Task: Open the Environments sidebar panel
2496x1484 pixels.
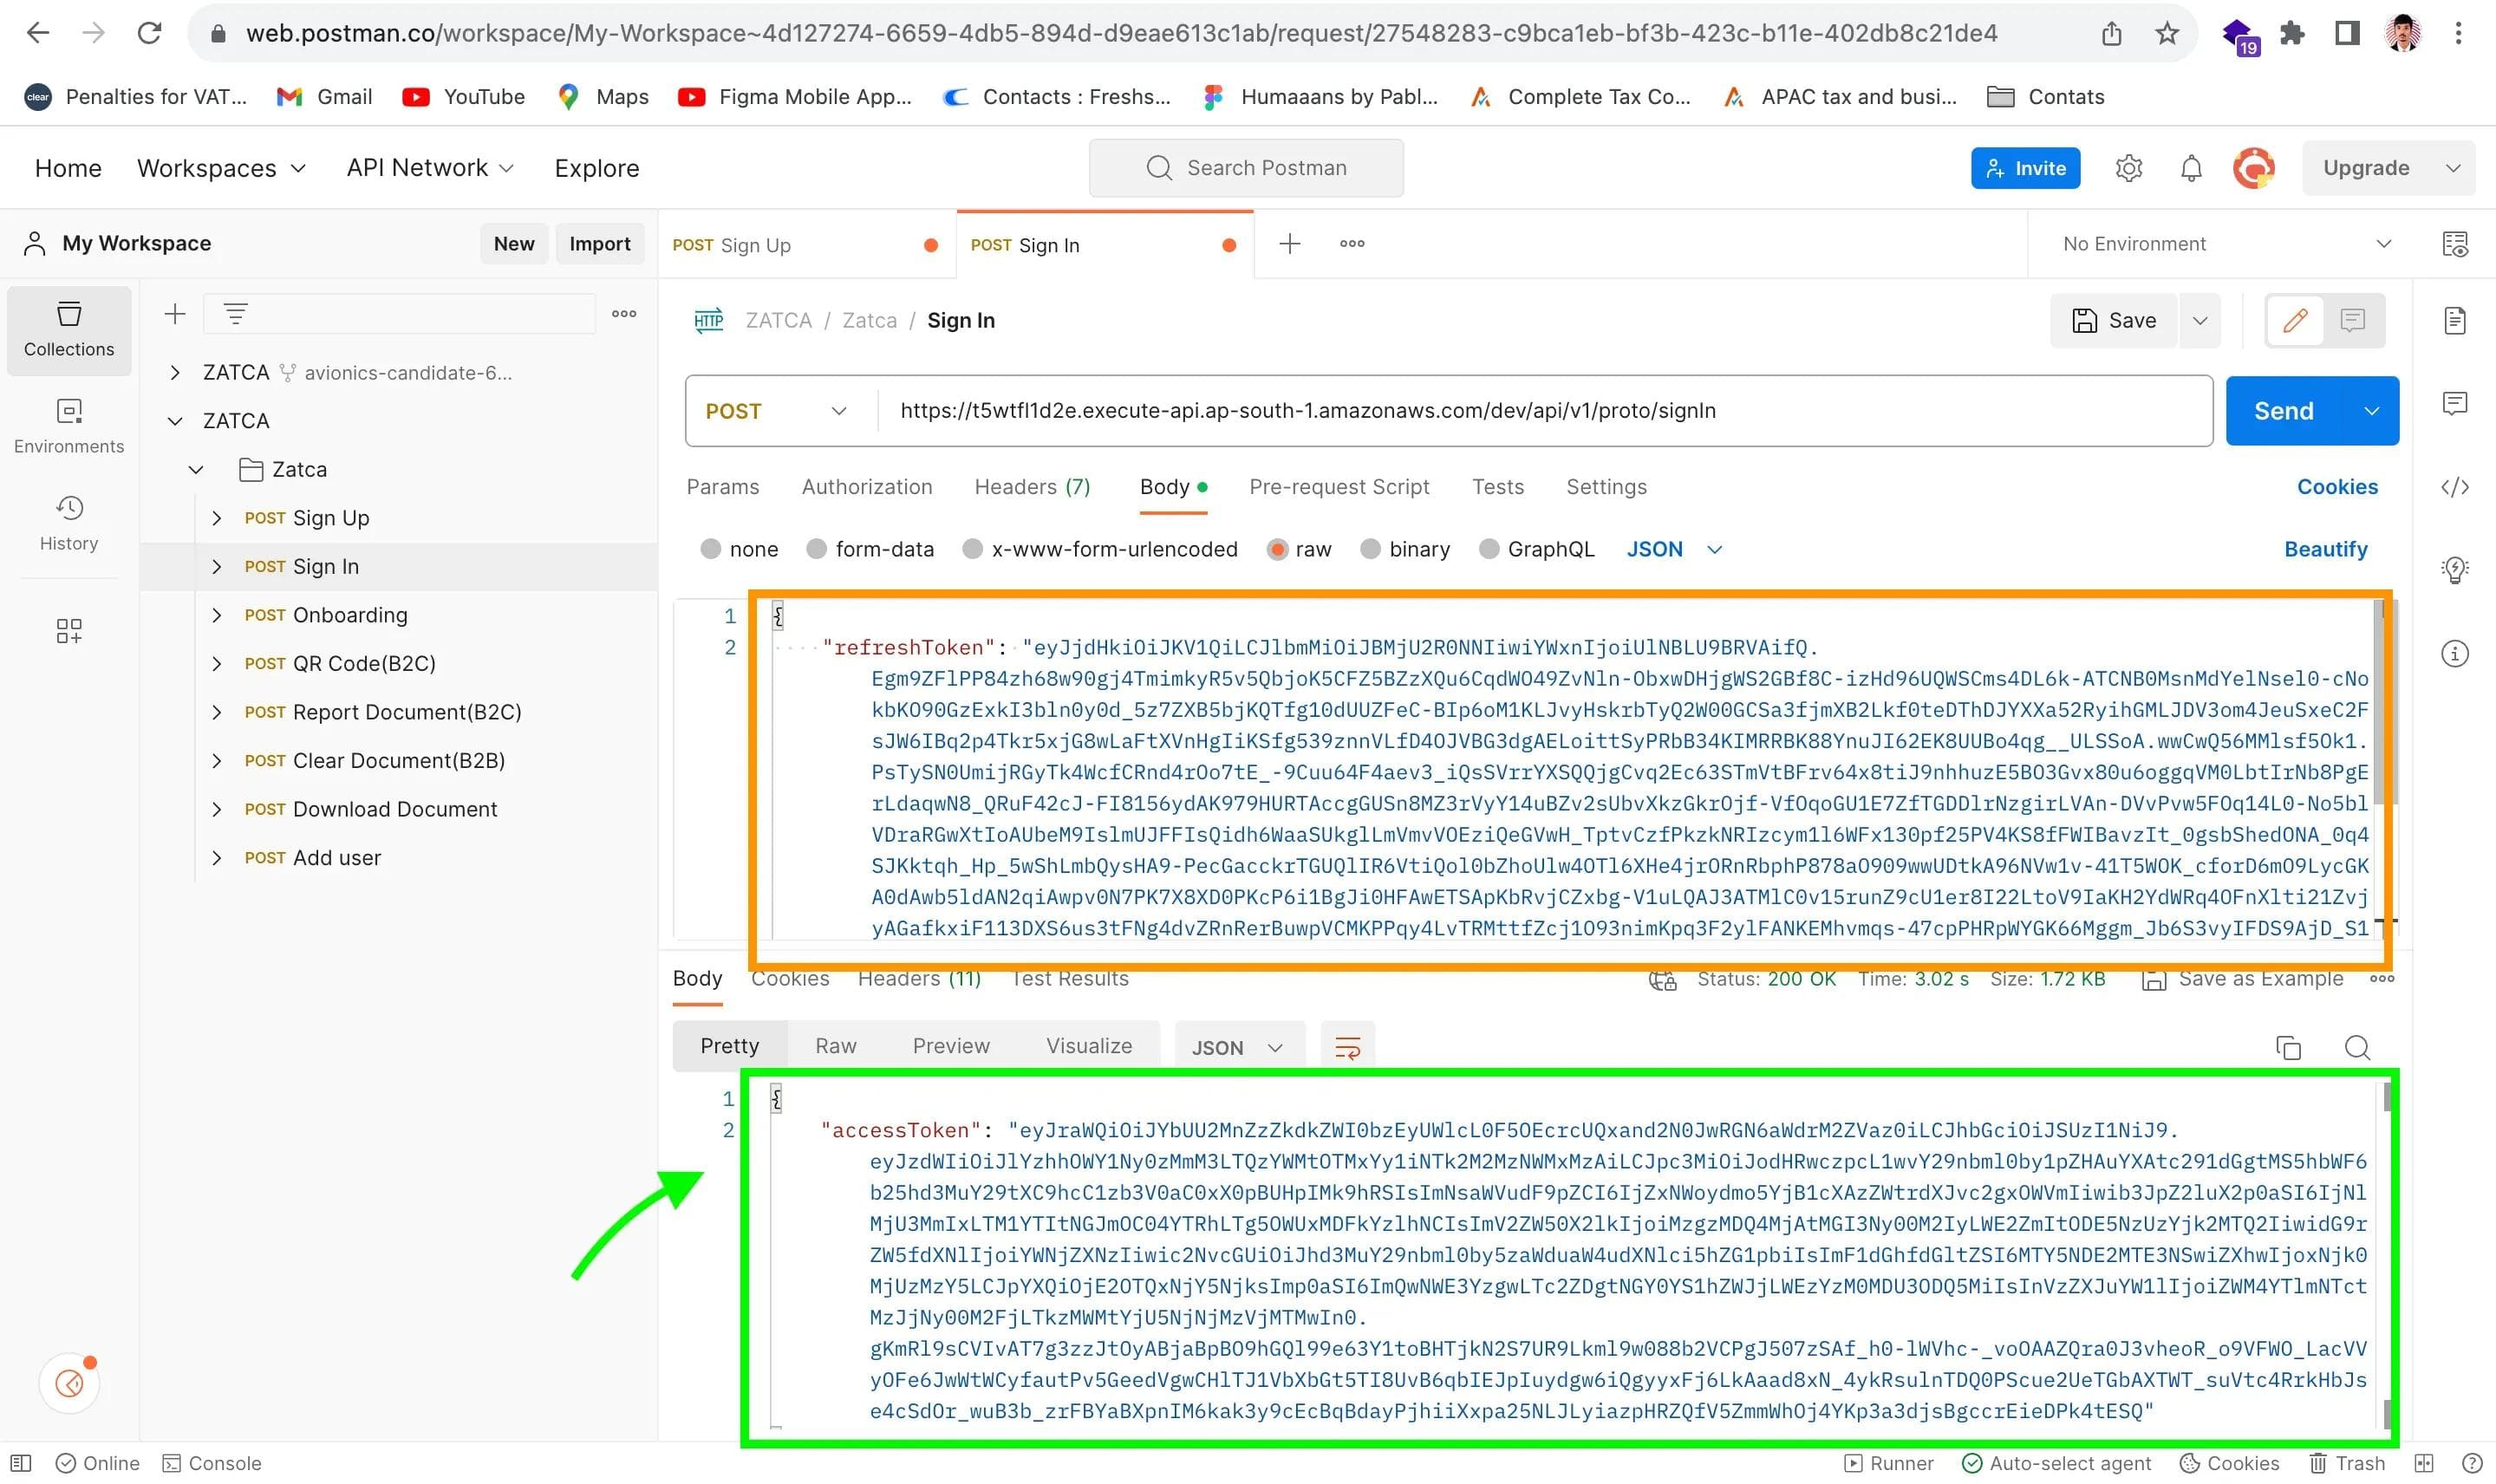Action: pyautogui.click(x=69, y=427)
